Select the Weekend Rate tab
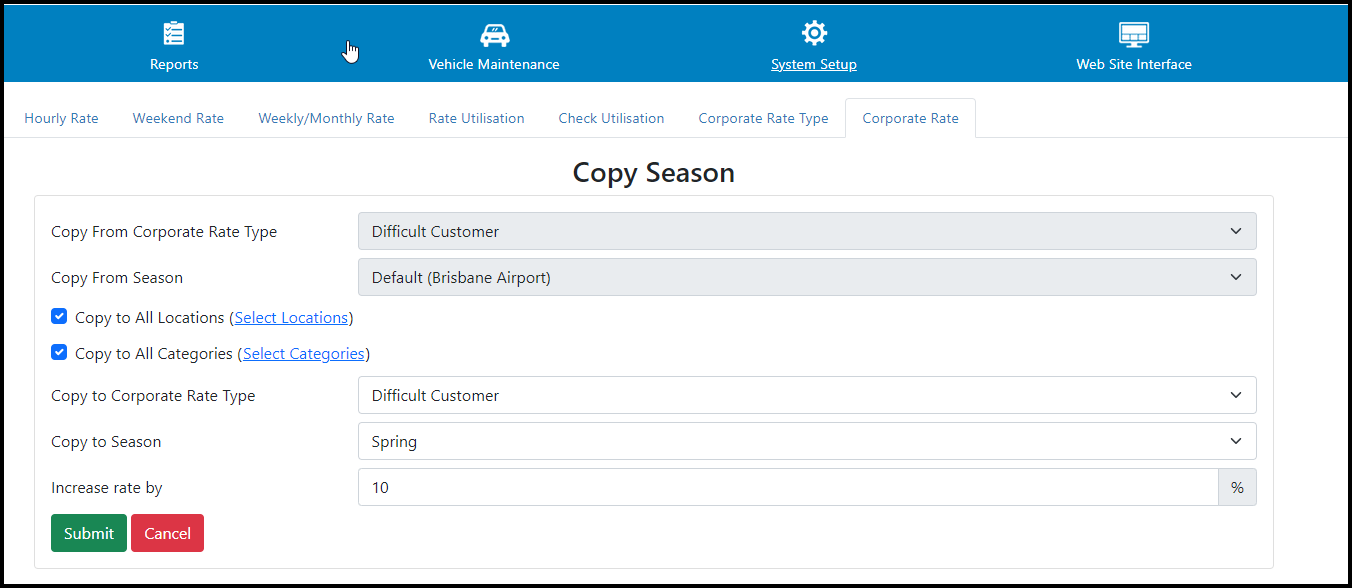The width and height of the screenshot is (1352, 588). (178, 118)
